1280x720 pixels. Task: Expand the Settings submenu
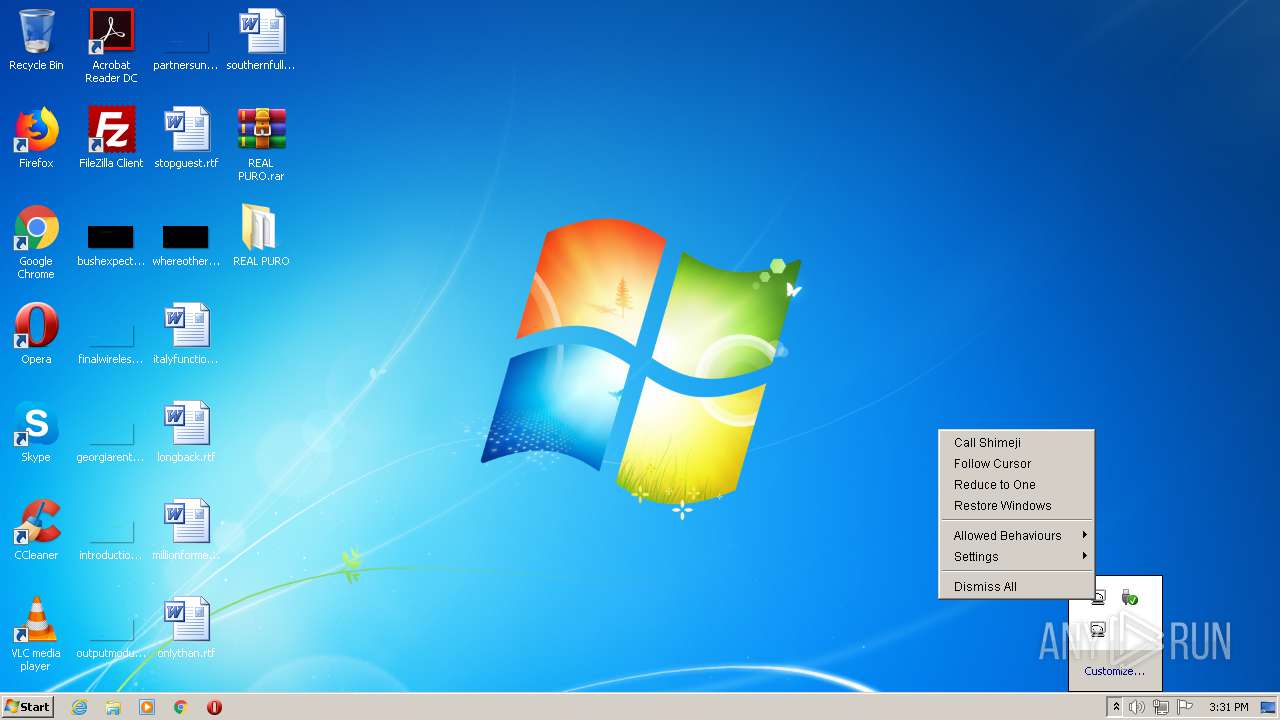click(1016, 557)
